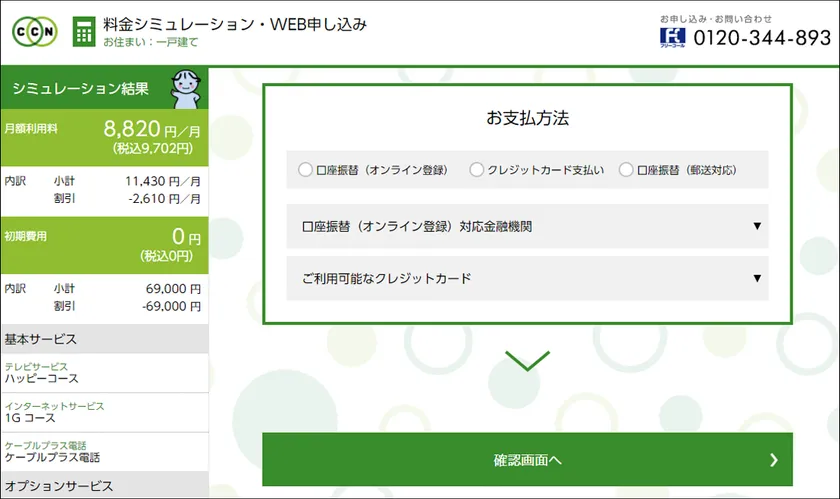Click the triangle arrow beside 対応金融機関

[x=757, y=226]
